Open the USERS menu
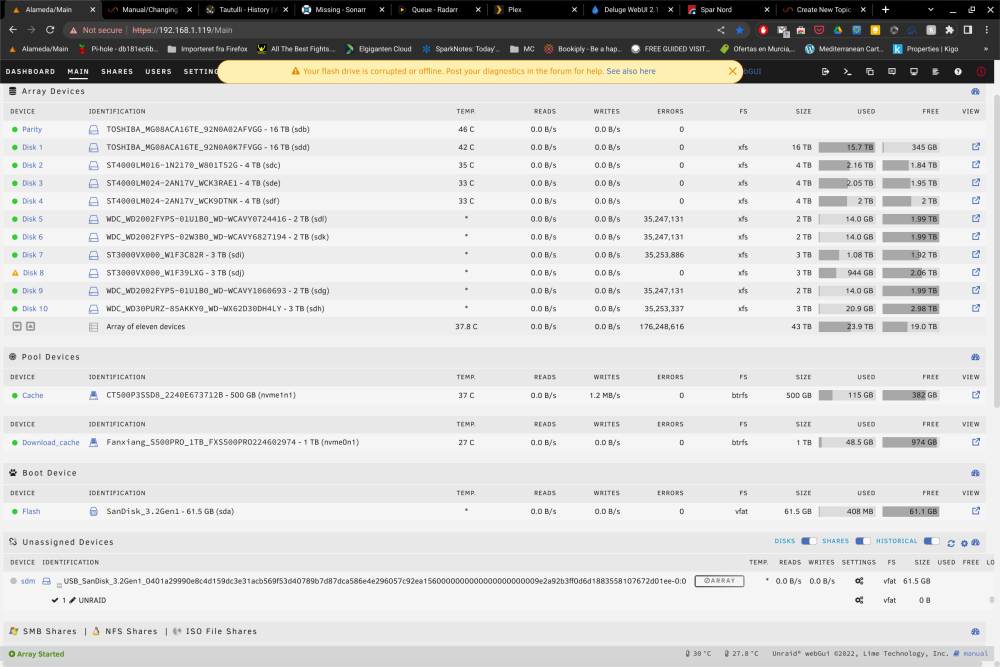This screenshot has width=1000, height=667. [158, 71]
